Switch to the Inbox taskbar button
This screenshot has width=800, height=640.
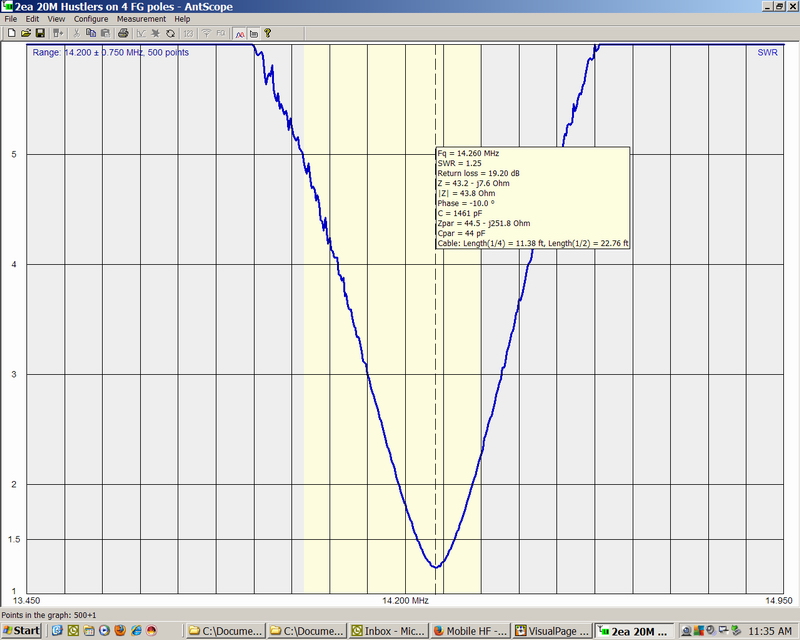(x=387, y=631)
